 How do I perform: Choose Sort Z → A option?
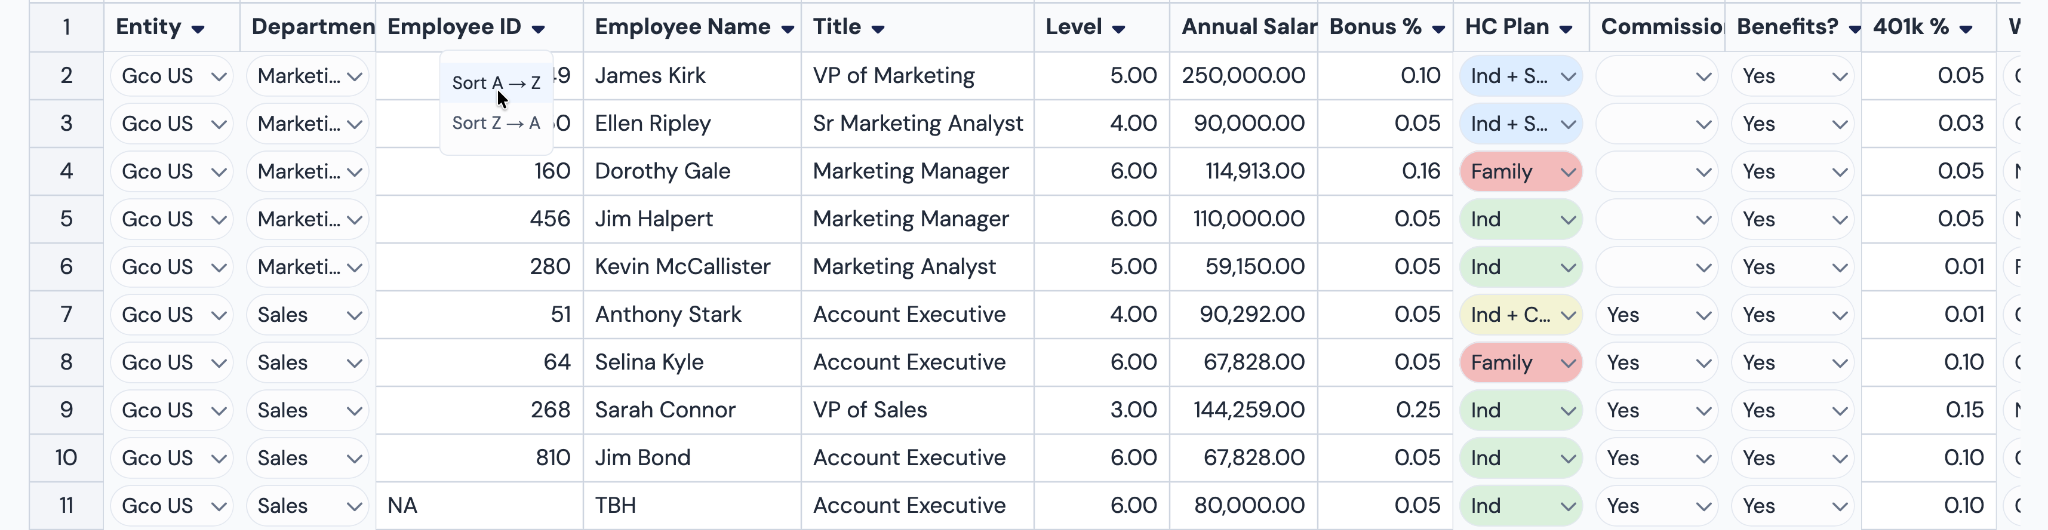click(496, 123)
